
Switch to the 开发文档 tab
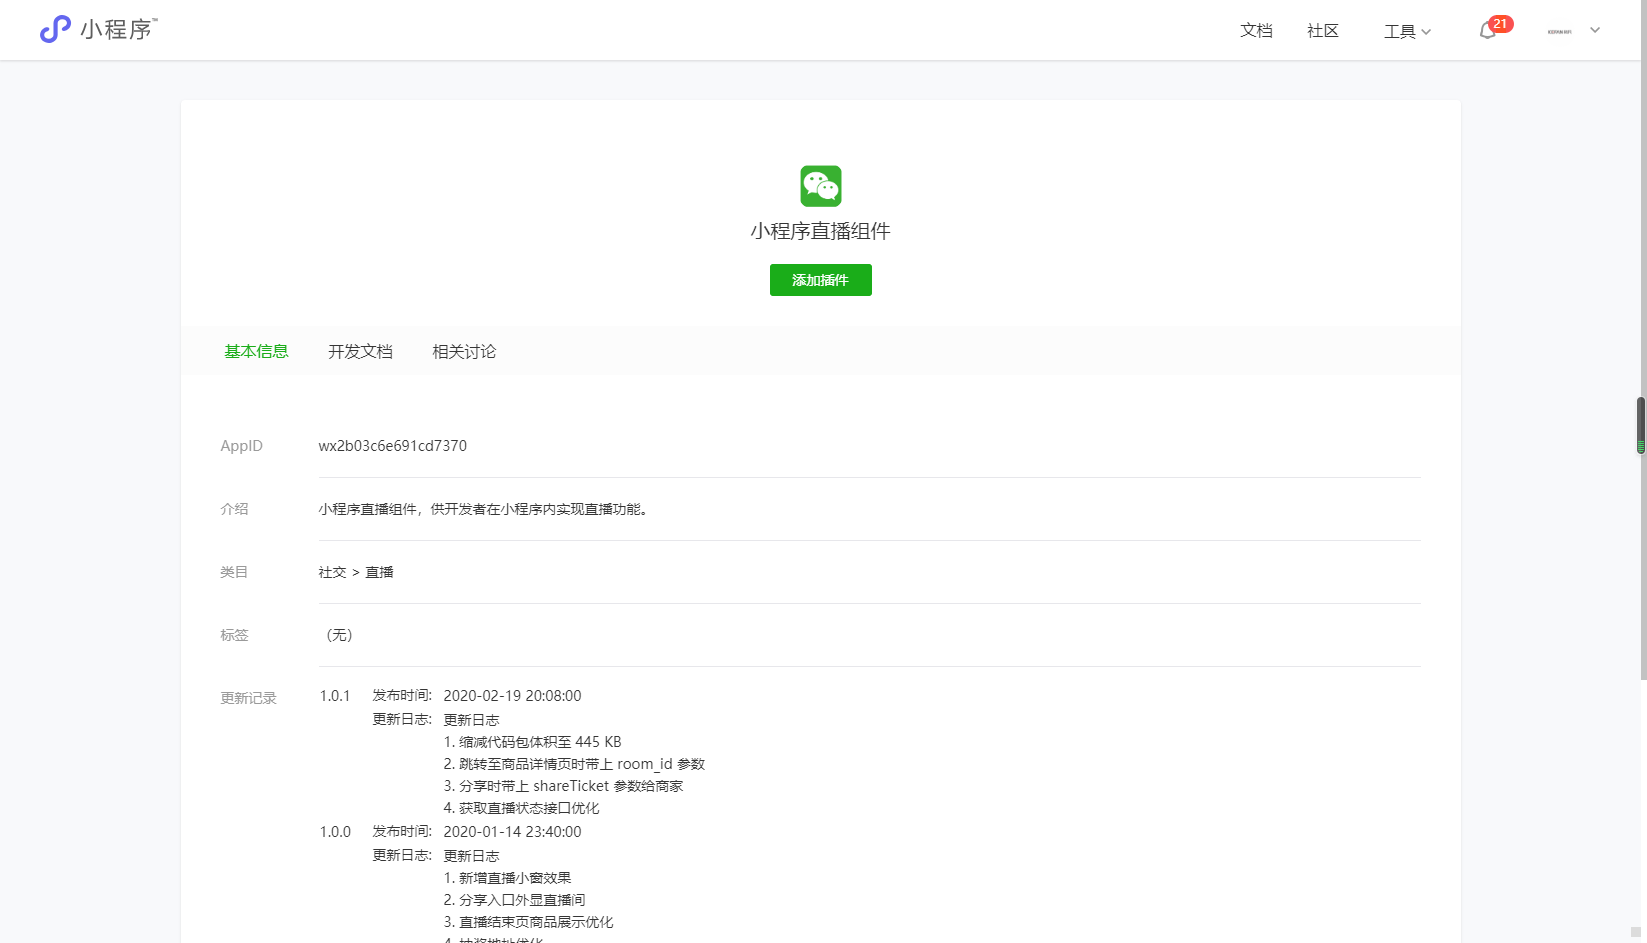pyautogui.click(x=360, y=351)
